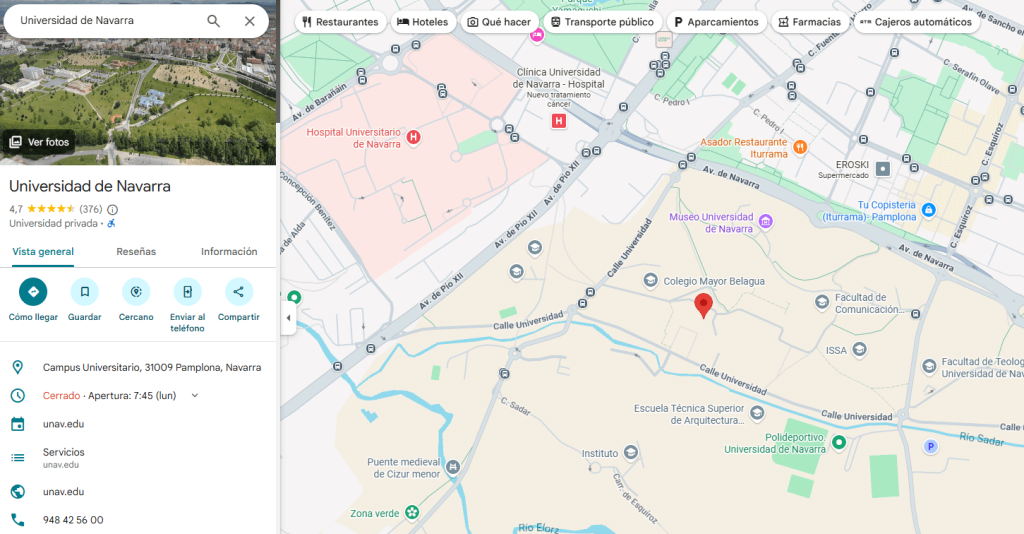Click Museo Universidad de Navarra marker
The width and height of the screenshot is (1024, 534).
click(766, 221)
